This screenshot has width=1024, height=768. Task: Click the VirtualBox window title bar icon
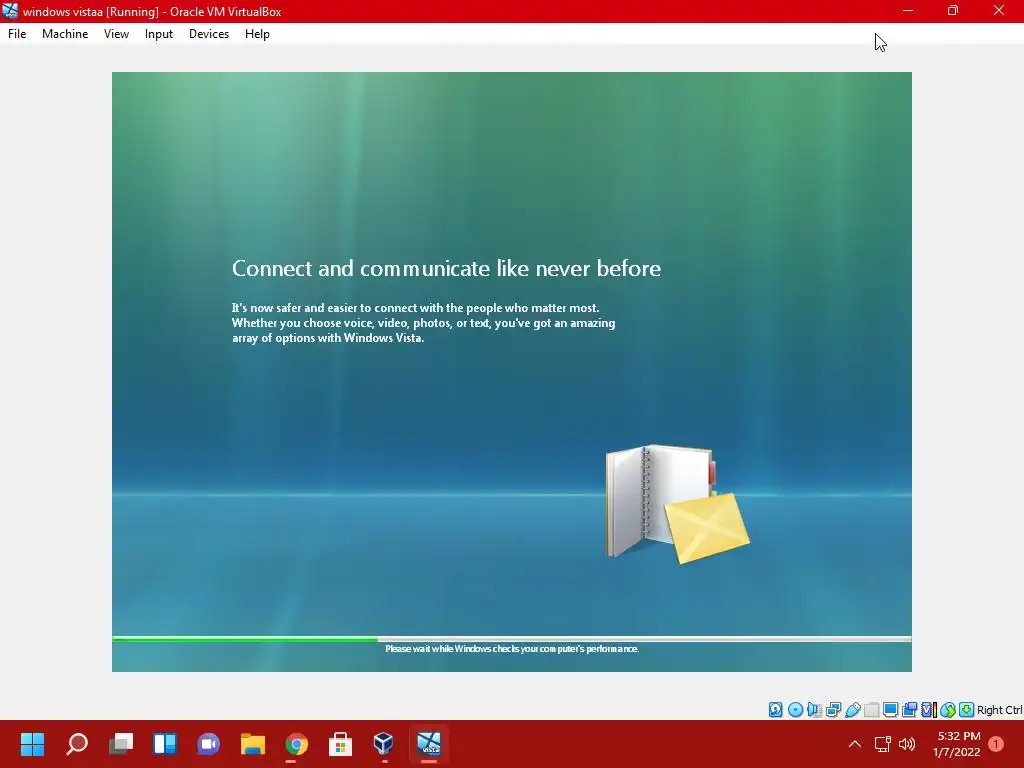pos(10,11)
